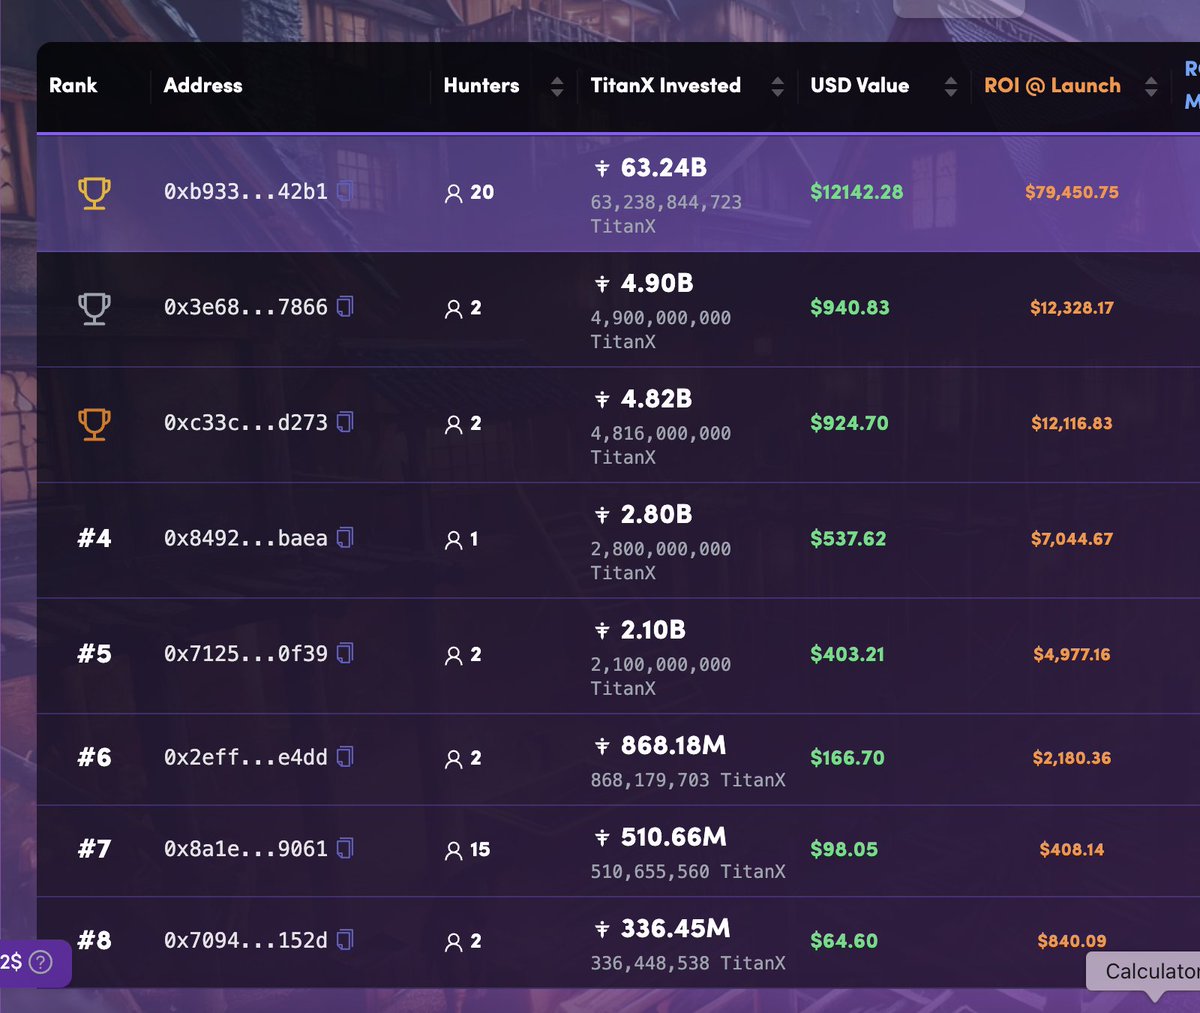Click USD value $64.60
The height and width of the screenshot is (1013, 1200).
click(x=844, y=941)
